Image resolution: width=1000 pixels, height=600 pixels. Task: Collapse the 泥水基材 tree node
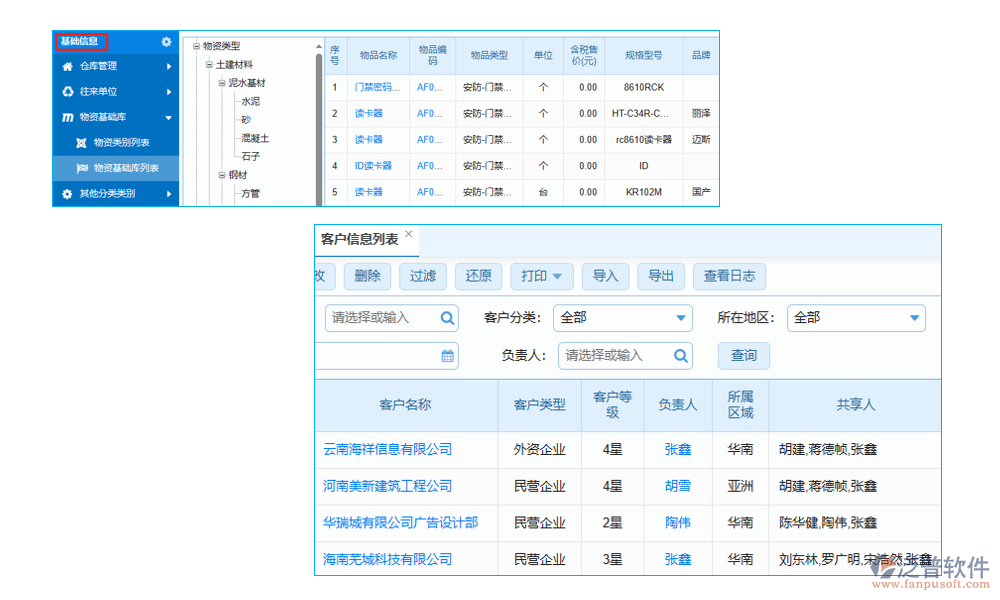(x=222, y=83)
